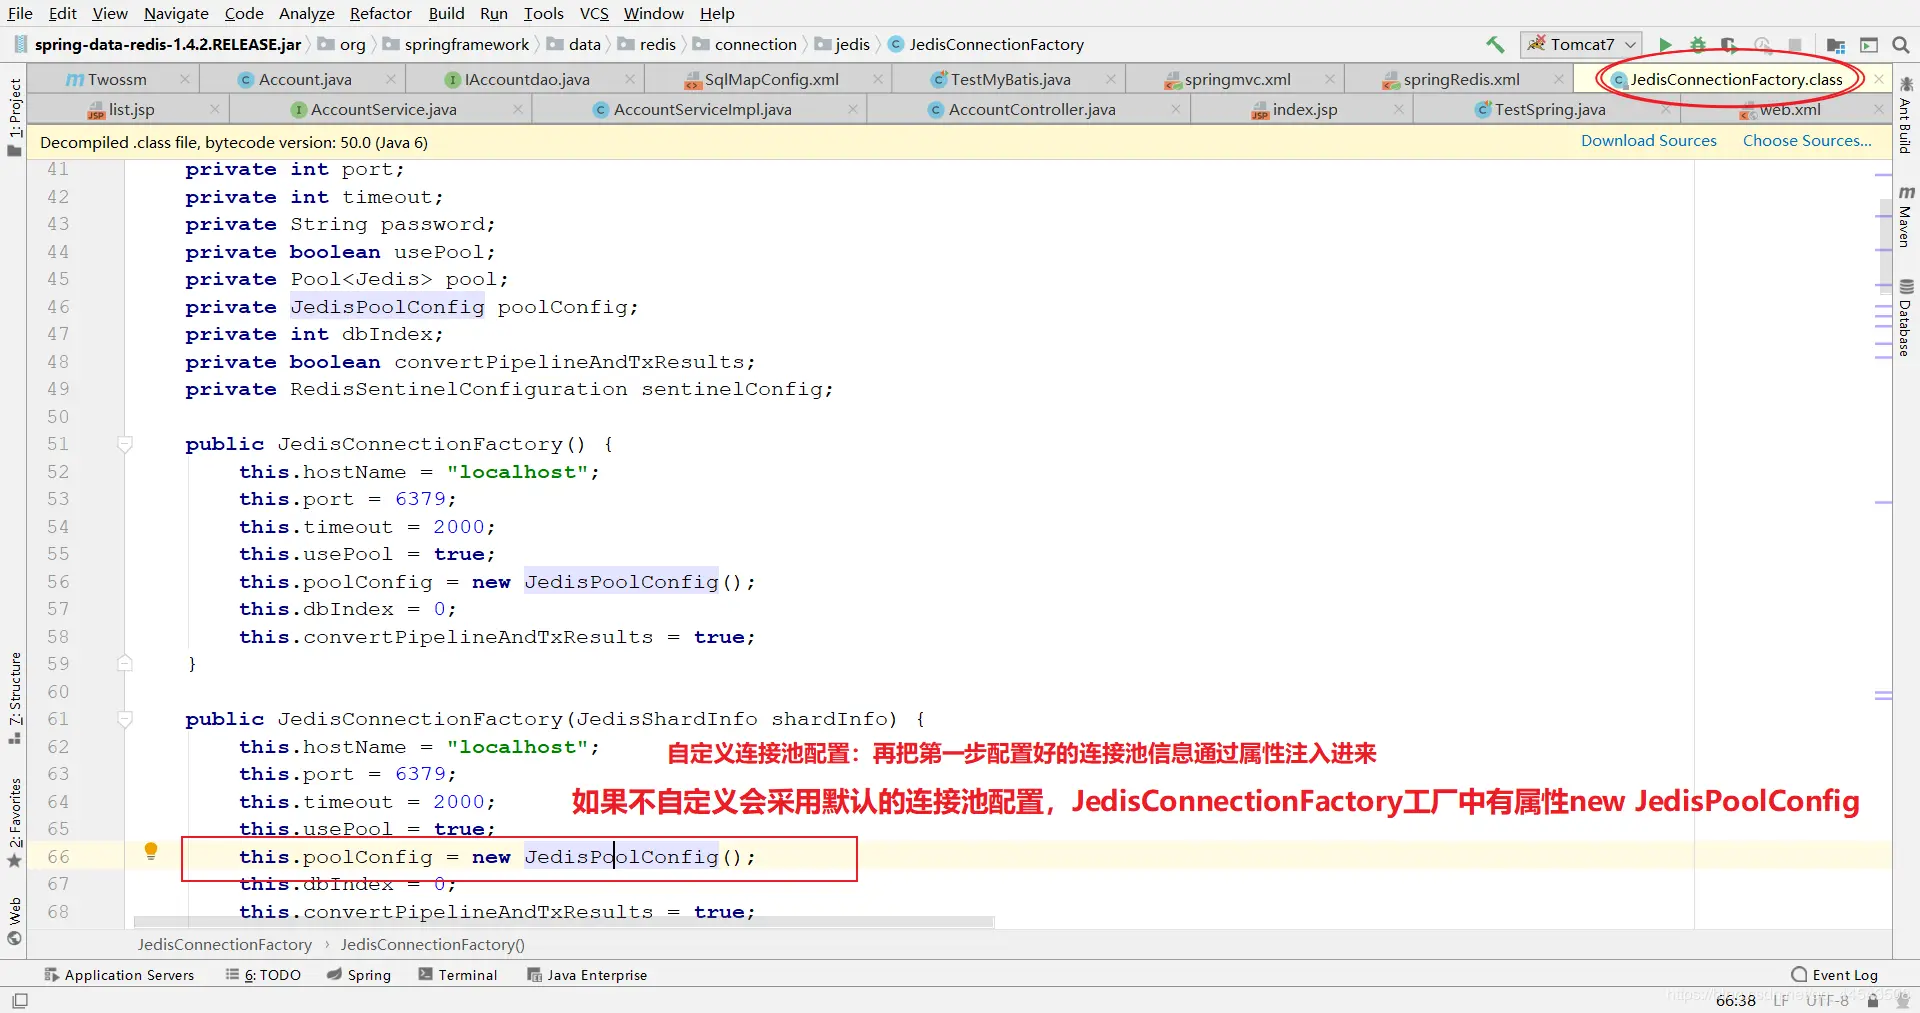This screenshot has height=1013, width=1920.
Task: Switch to the springRedis.xml tab
Action: click(x=1460, y=79)
